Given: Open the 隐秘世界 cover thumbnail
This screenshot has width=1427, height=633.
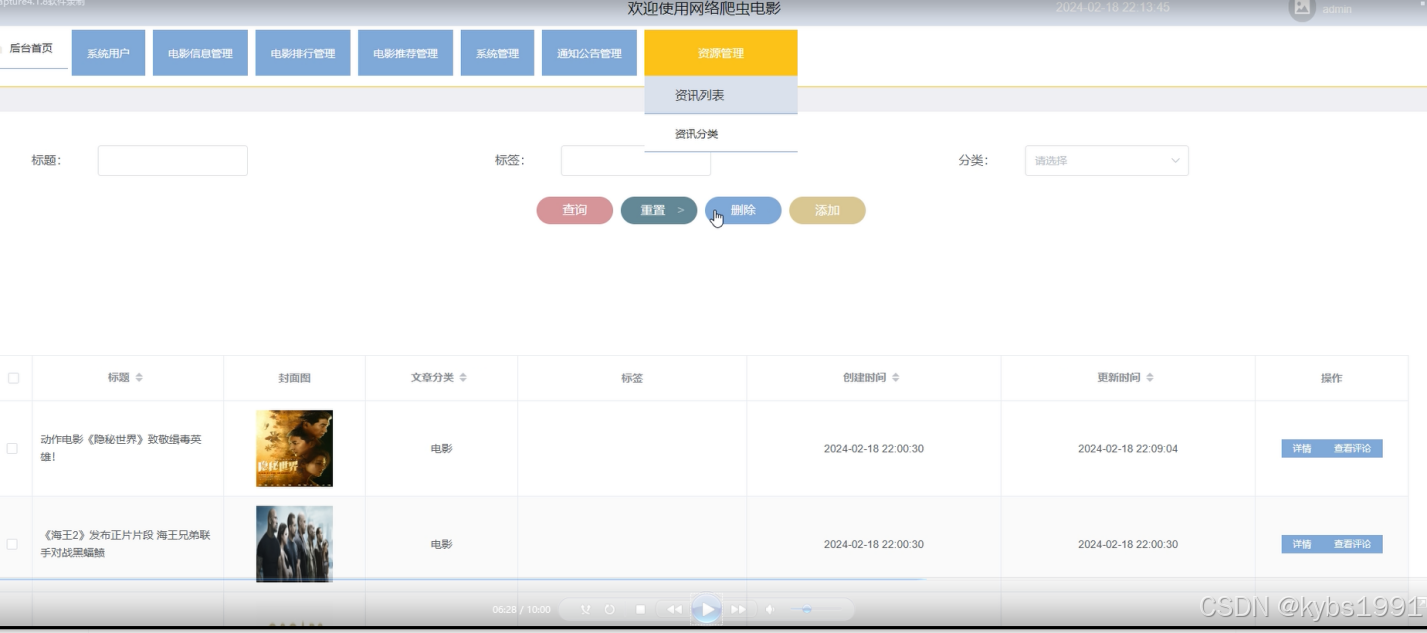Looking at the screenshot, I should point(294,448).
